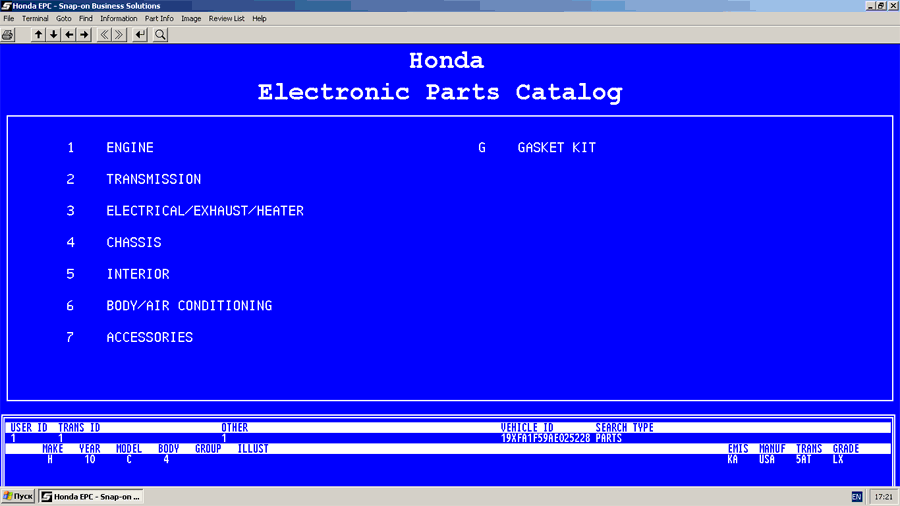The width and height of the screenshot is (900, 506).
Task: Select the CHASSIS category
Action: (134, 243)
